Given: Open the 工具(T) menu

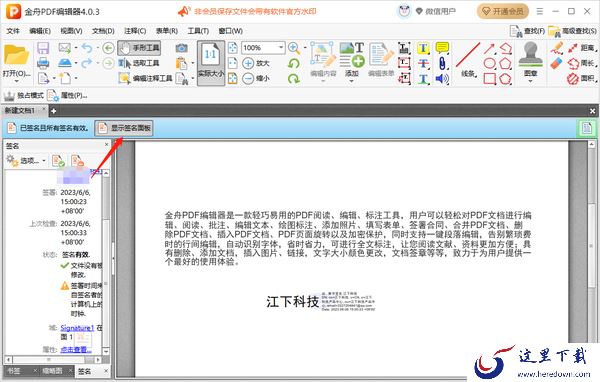Looking at the screenshot, I should pos(198,31).
